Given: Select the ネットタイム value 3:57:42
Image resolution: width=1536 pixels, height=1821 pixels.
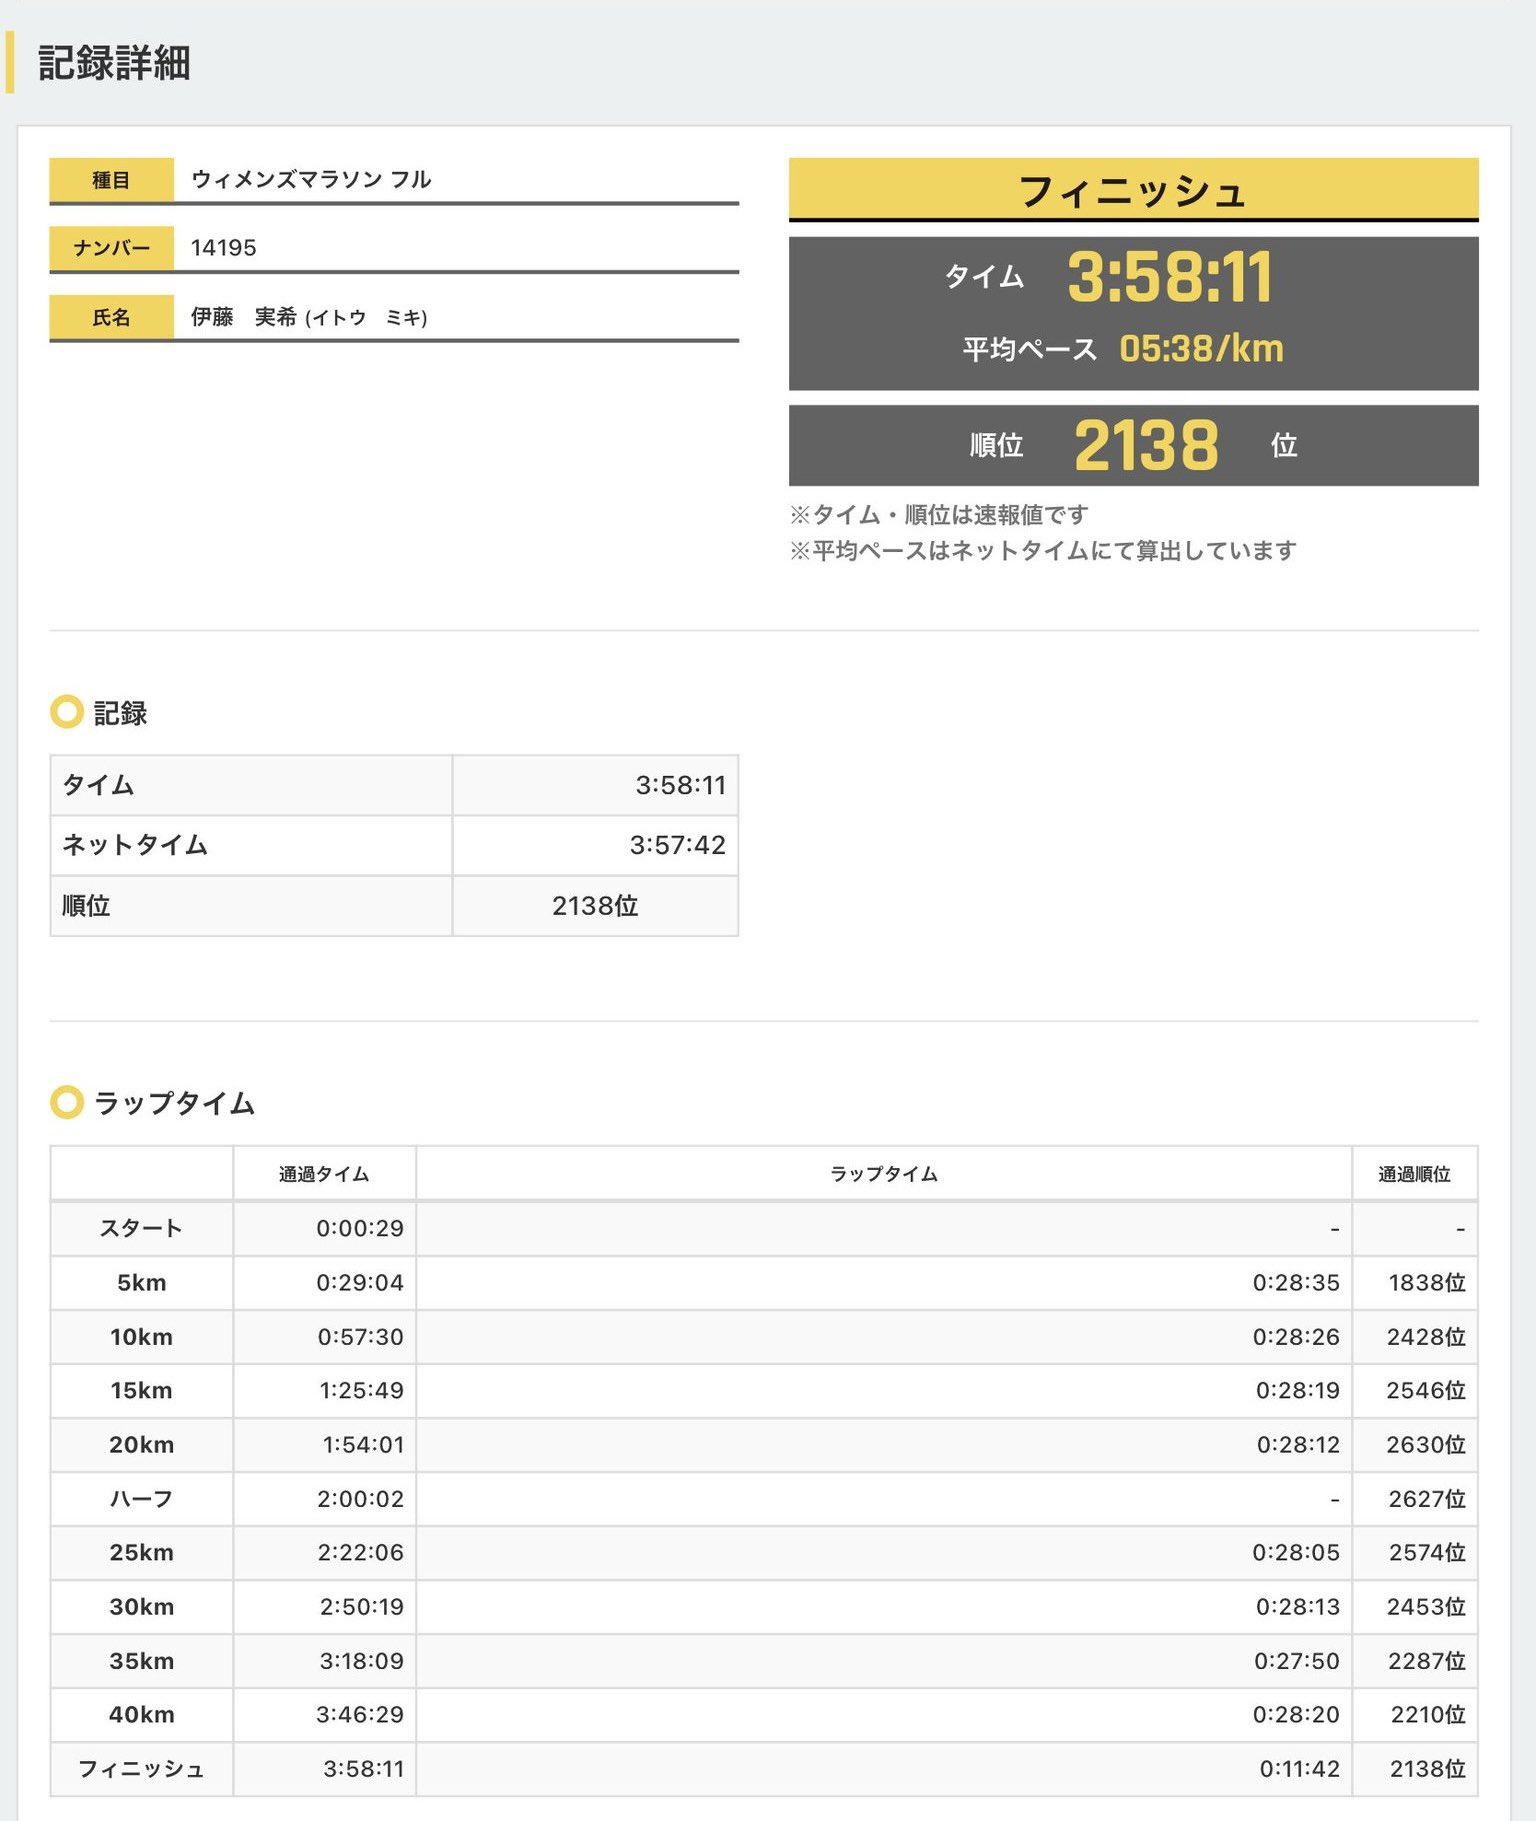Looking at the screenshot, I should pos(677,845).
